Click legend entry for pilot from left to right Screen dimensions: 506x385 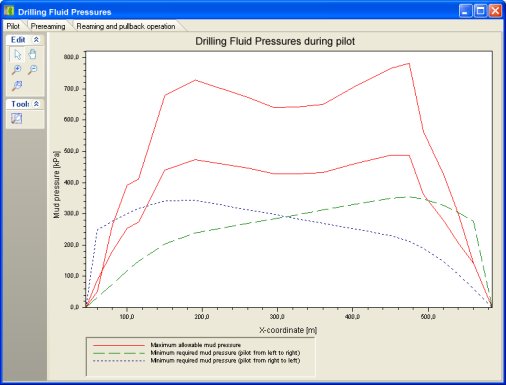coord(225,353)
